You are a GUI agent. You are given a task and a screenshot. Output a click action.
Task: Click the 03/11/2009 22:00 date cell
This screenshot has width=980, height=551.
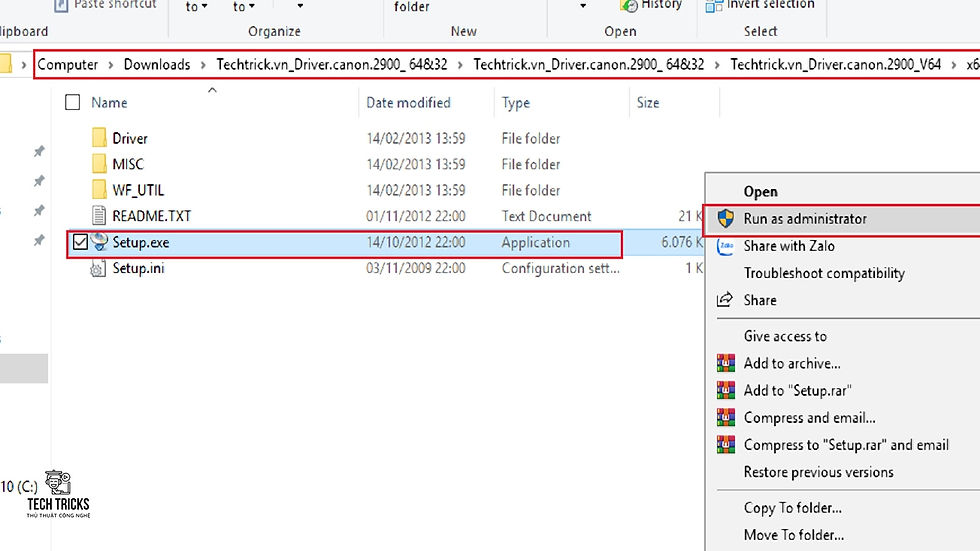(416, 269)
